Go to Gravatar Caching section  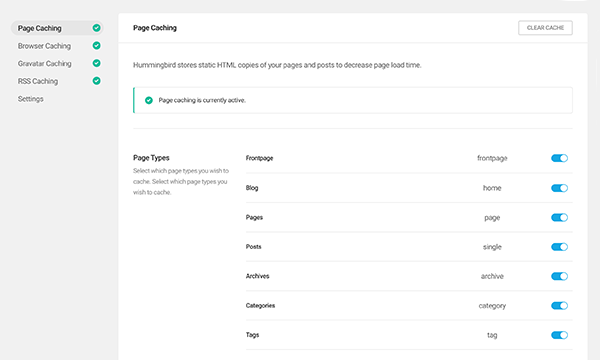tap(44, 64)
